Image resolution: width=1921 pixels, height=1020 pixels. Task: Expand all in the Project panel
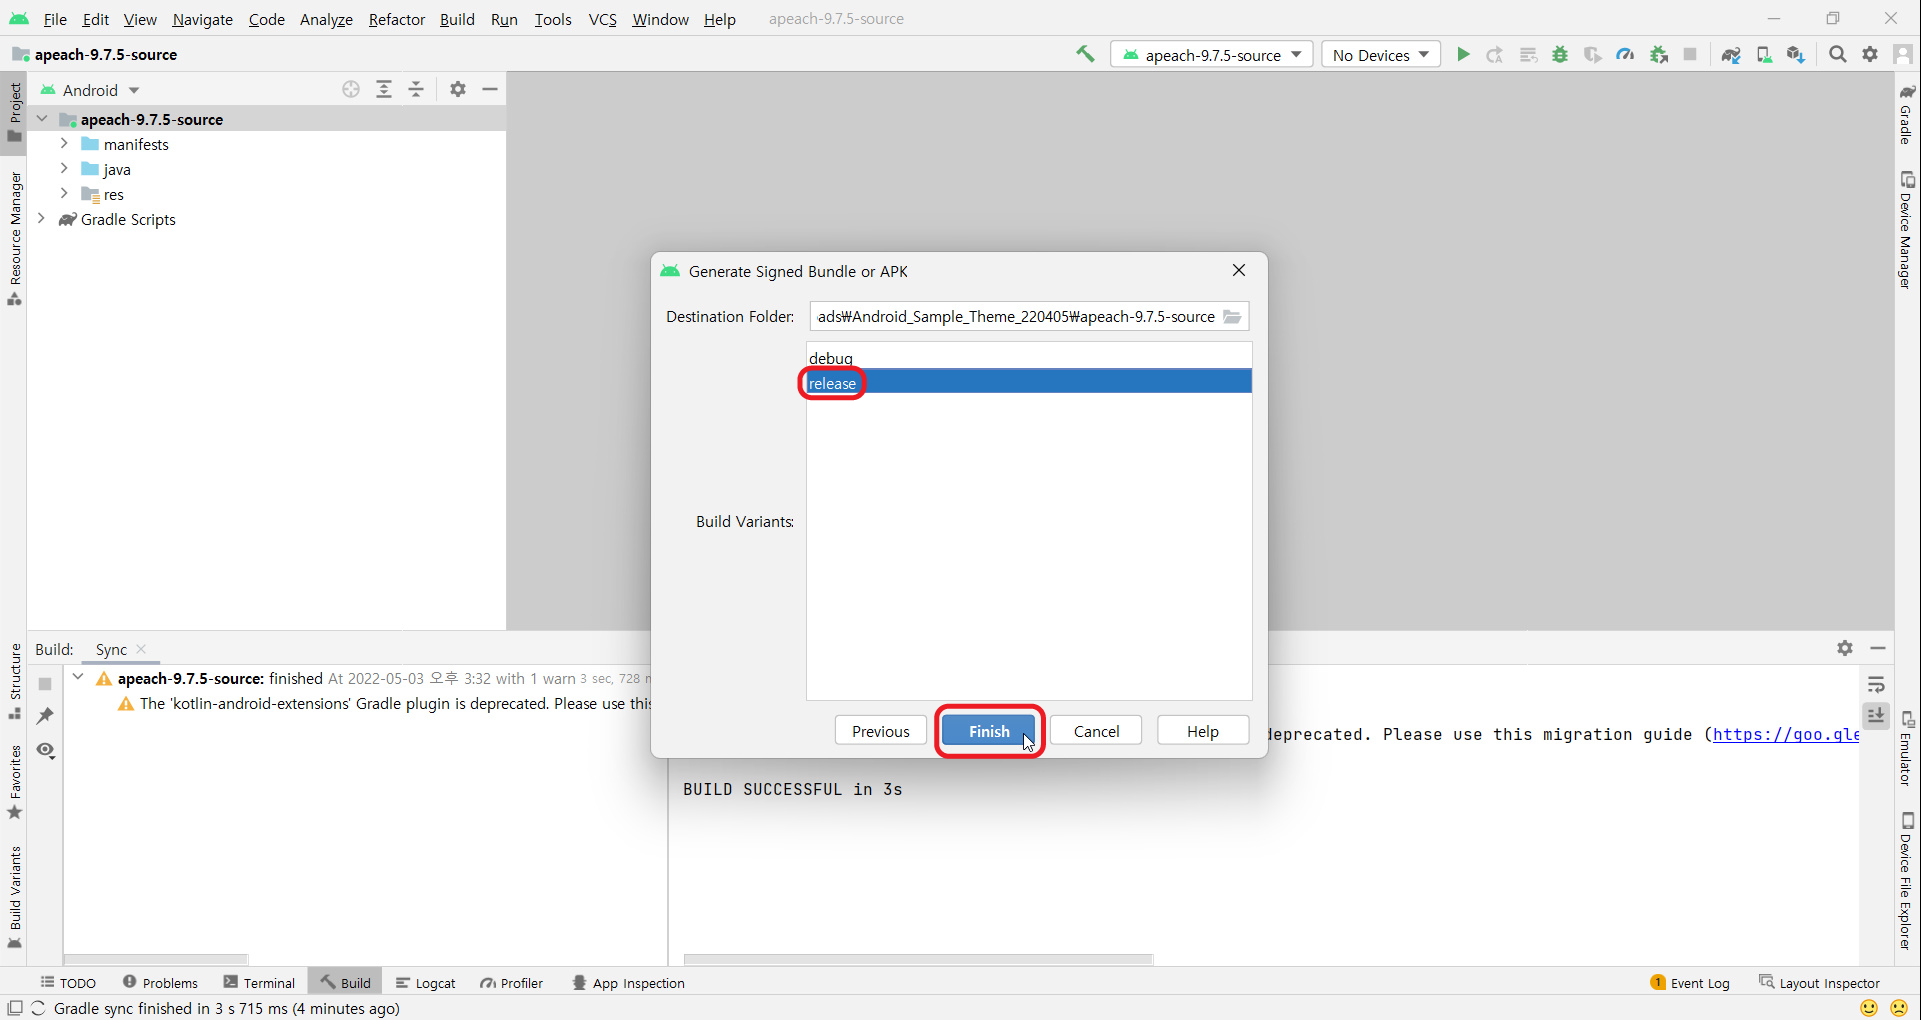pyautogui.click(x=384, y=89)
